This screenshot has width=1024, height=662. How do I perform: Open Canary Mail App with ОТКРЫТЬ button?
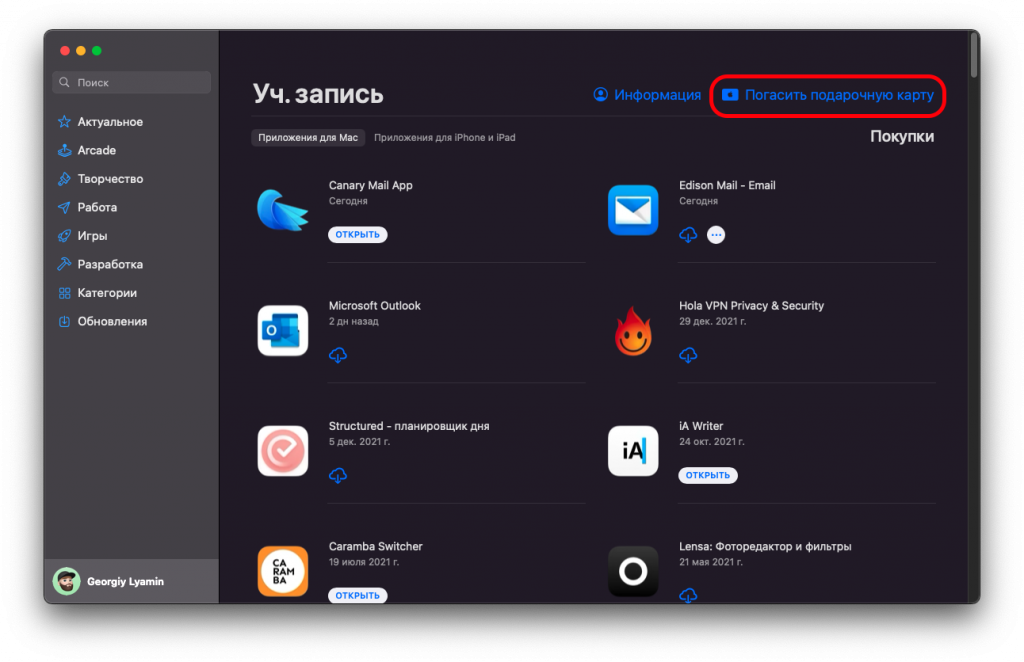(357, 234)
